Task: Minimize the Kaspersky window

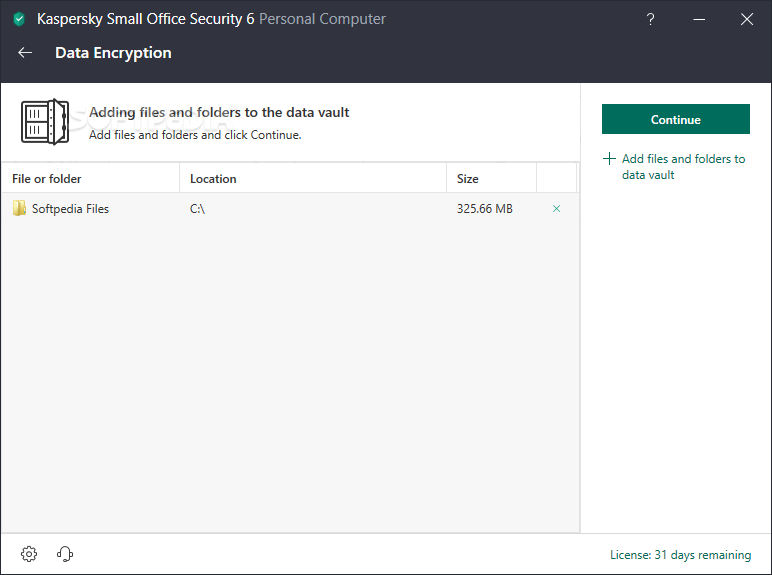Action: (x=699, y=19)
